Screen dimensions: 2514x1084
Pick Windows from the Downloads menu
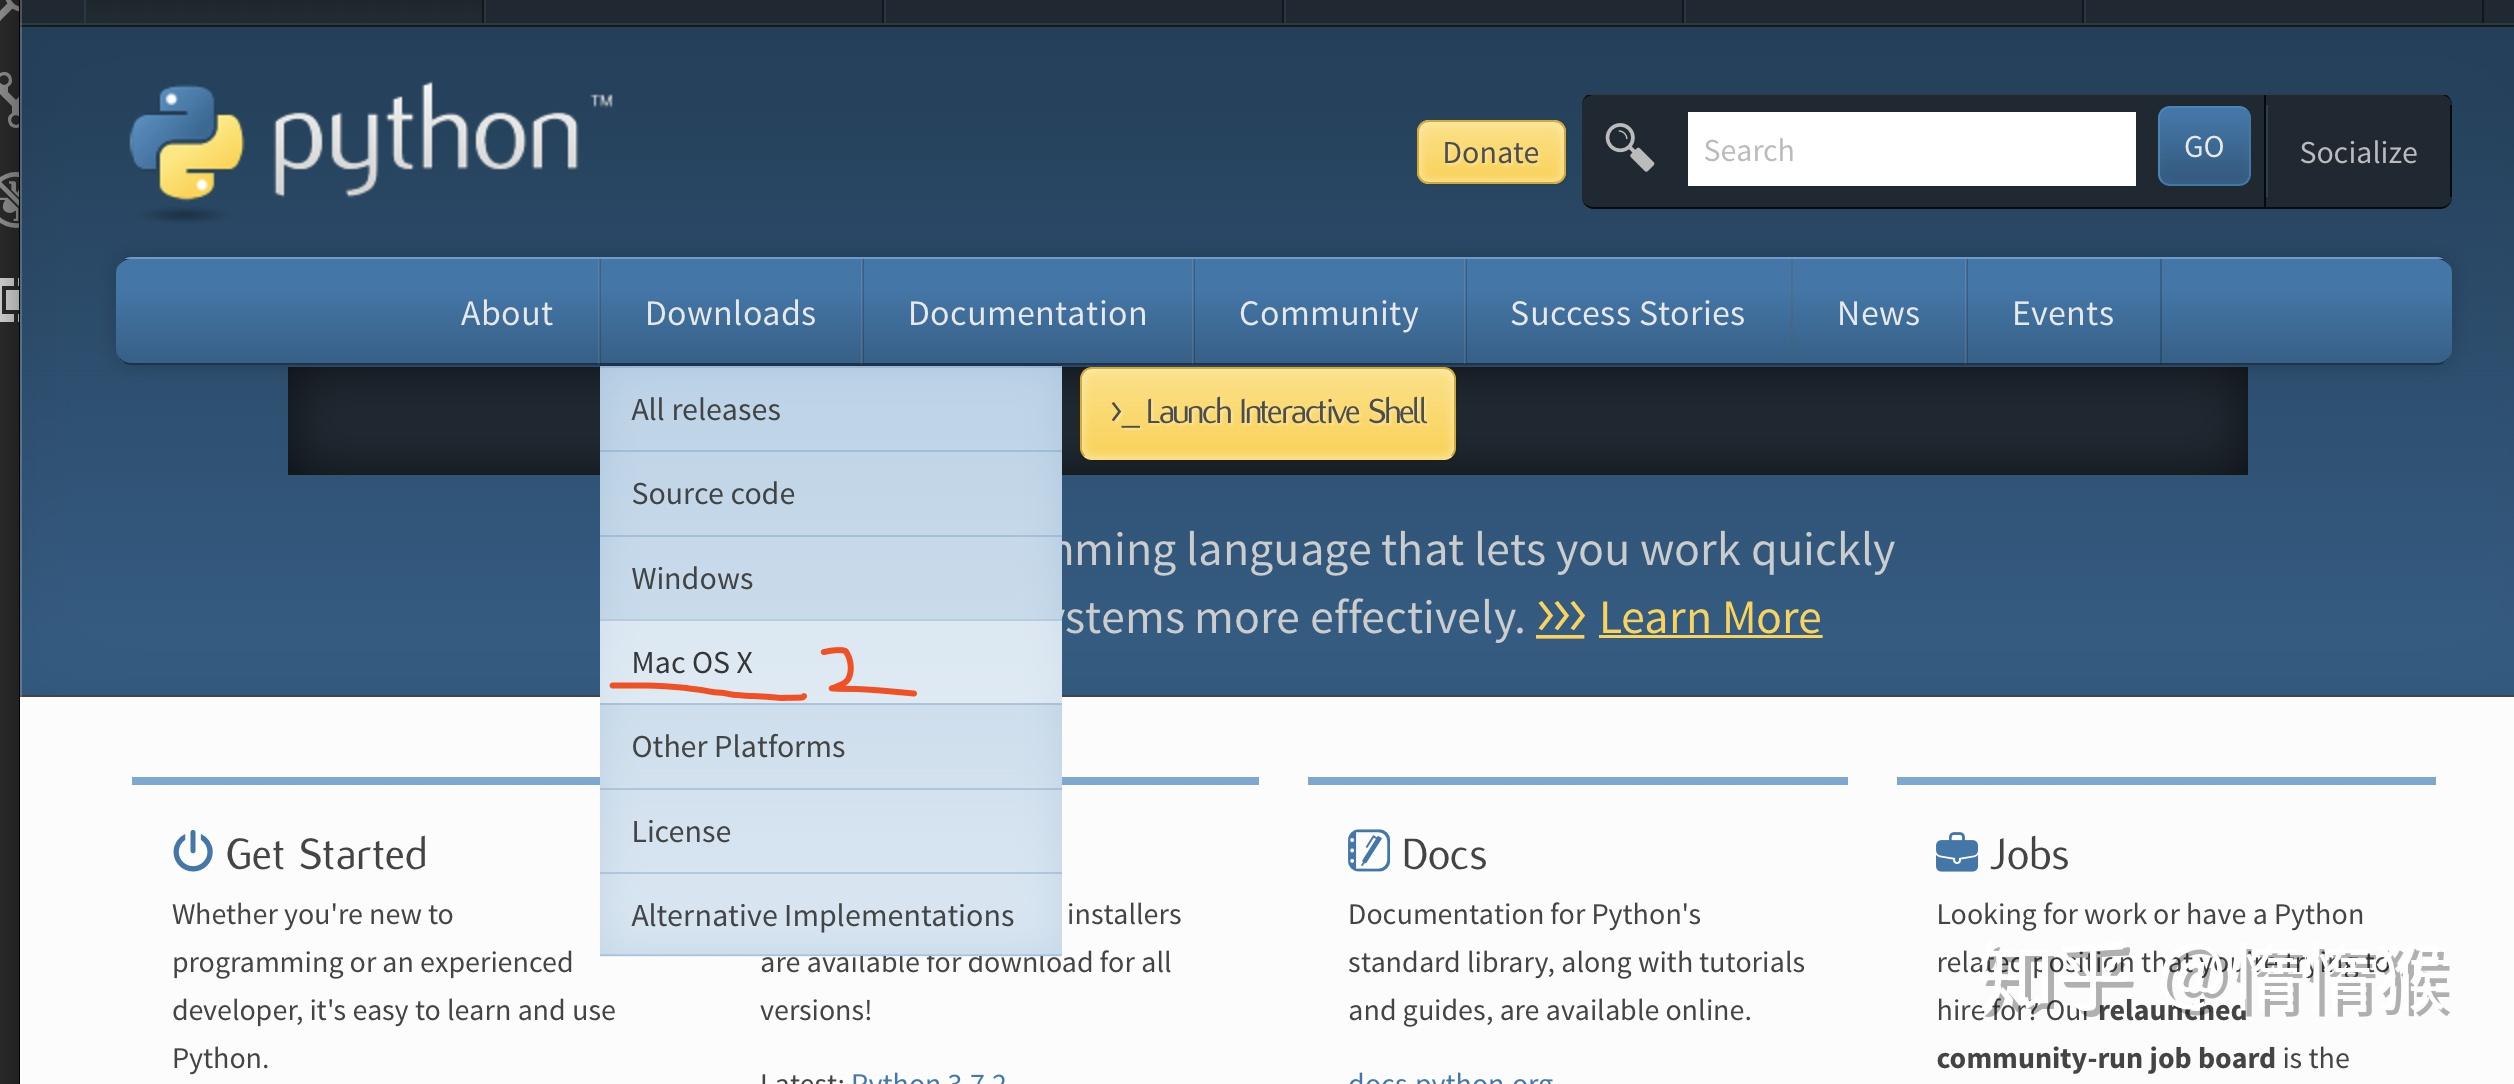point(692,578)
